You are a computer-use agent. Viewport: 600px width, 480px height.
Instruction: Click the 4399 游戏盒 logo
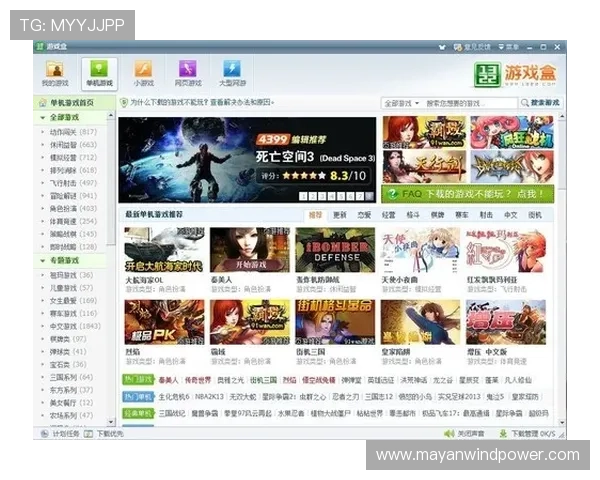tap(515, 75)
